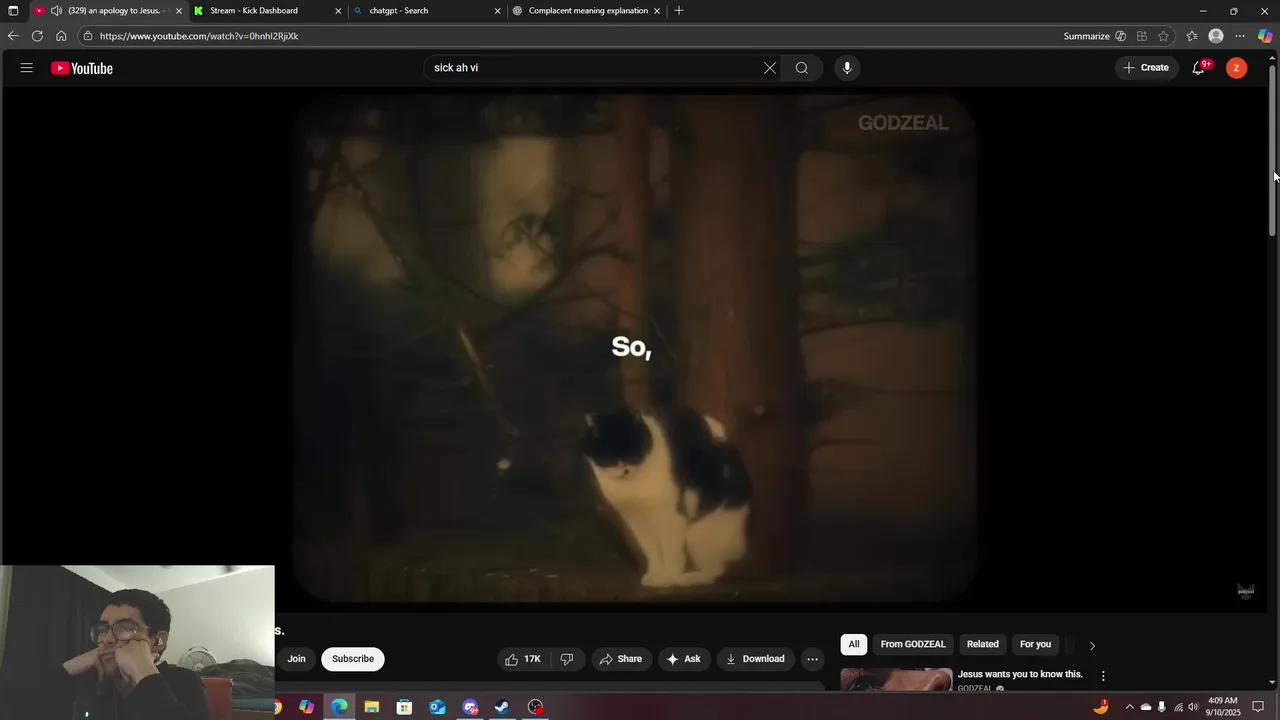Image resolution: width=1280 pixels, height=720 pixels.
Task: Mute the YouTube tab audio icon
Action: point(56,11)
